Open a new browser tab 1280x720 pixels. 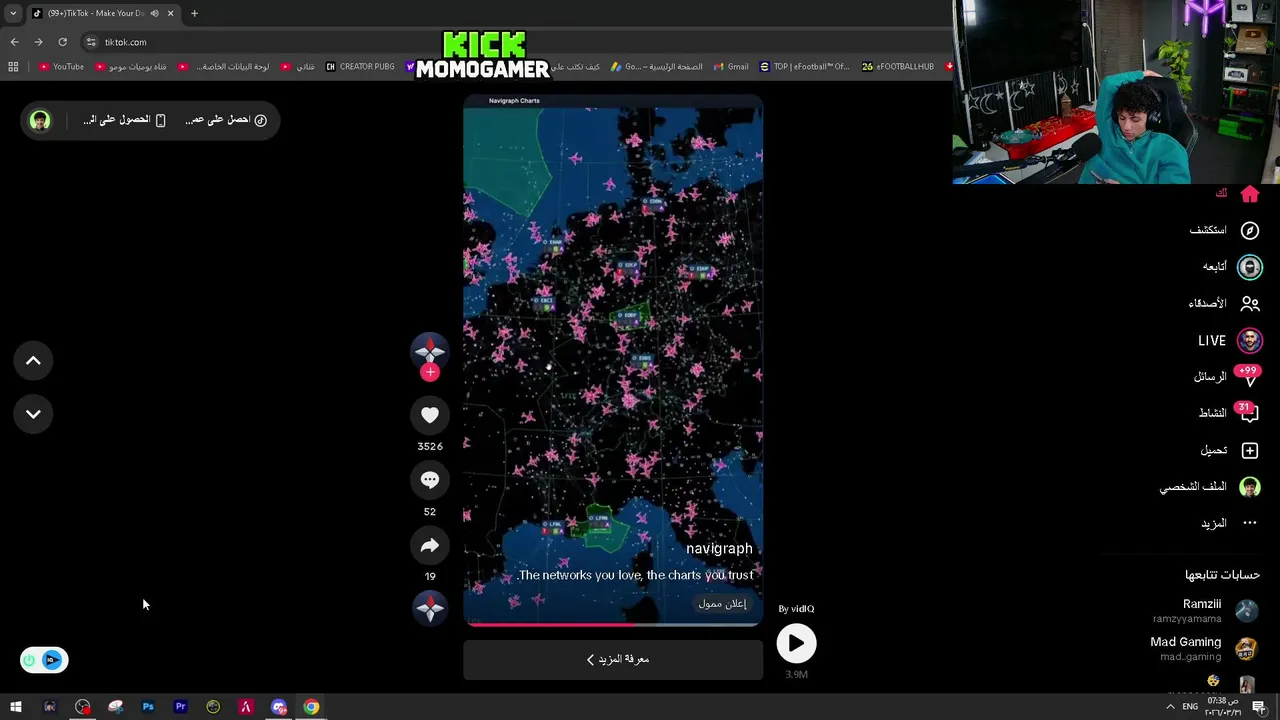(x=194, y=13)
